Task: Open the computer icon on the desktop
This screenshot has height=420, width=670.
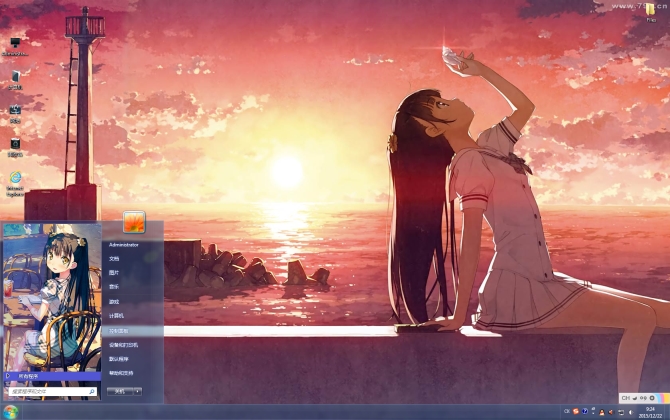Action: [x=15, y=80]
